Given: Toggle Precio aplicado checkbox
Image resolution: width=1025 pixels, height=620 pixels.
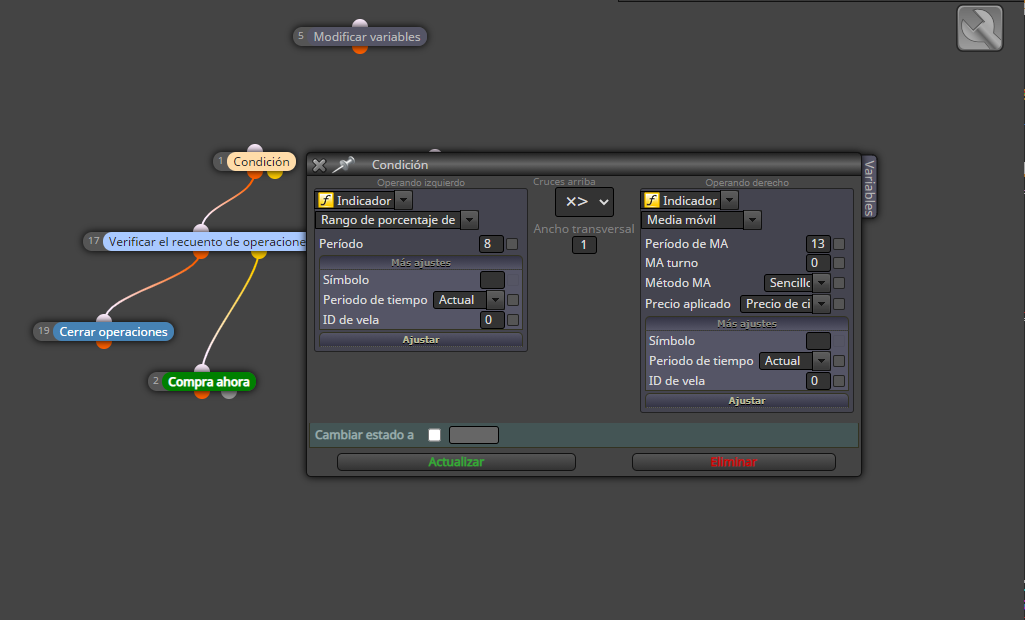Looking at the screenshot, I should [x=839, y=304].
